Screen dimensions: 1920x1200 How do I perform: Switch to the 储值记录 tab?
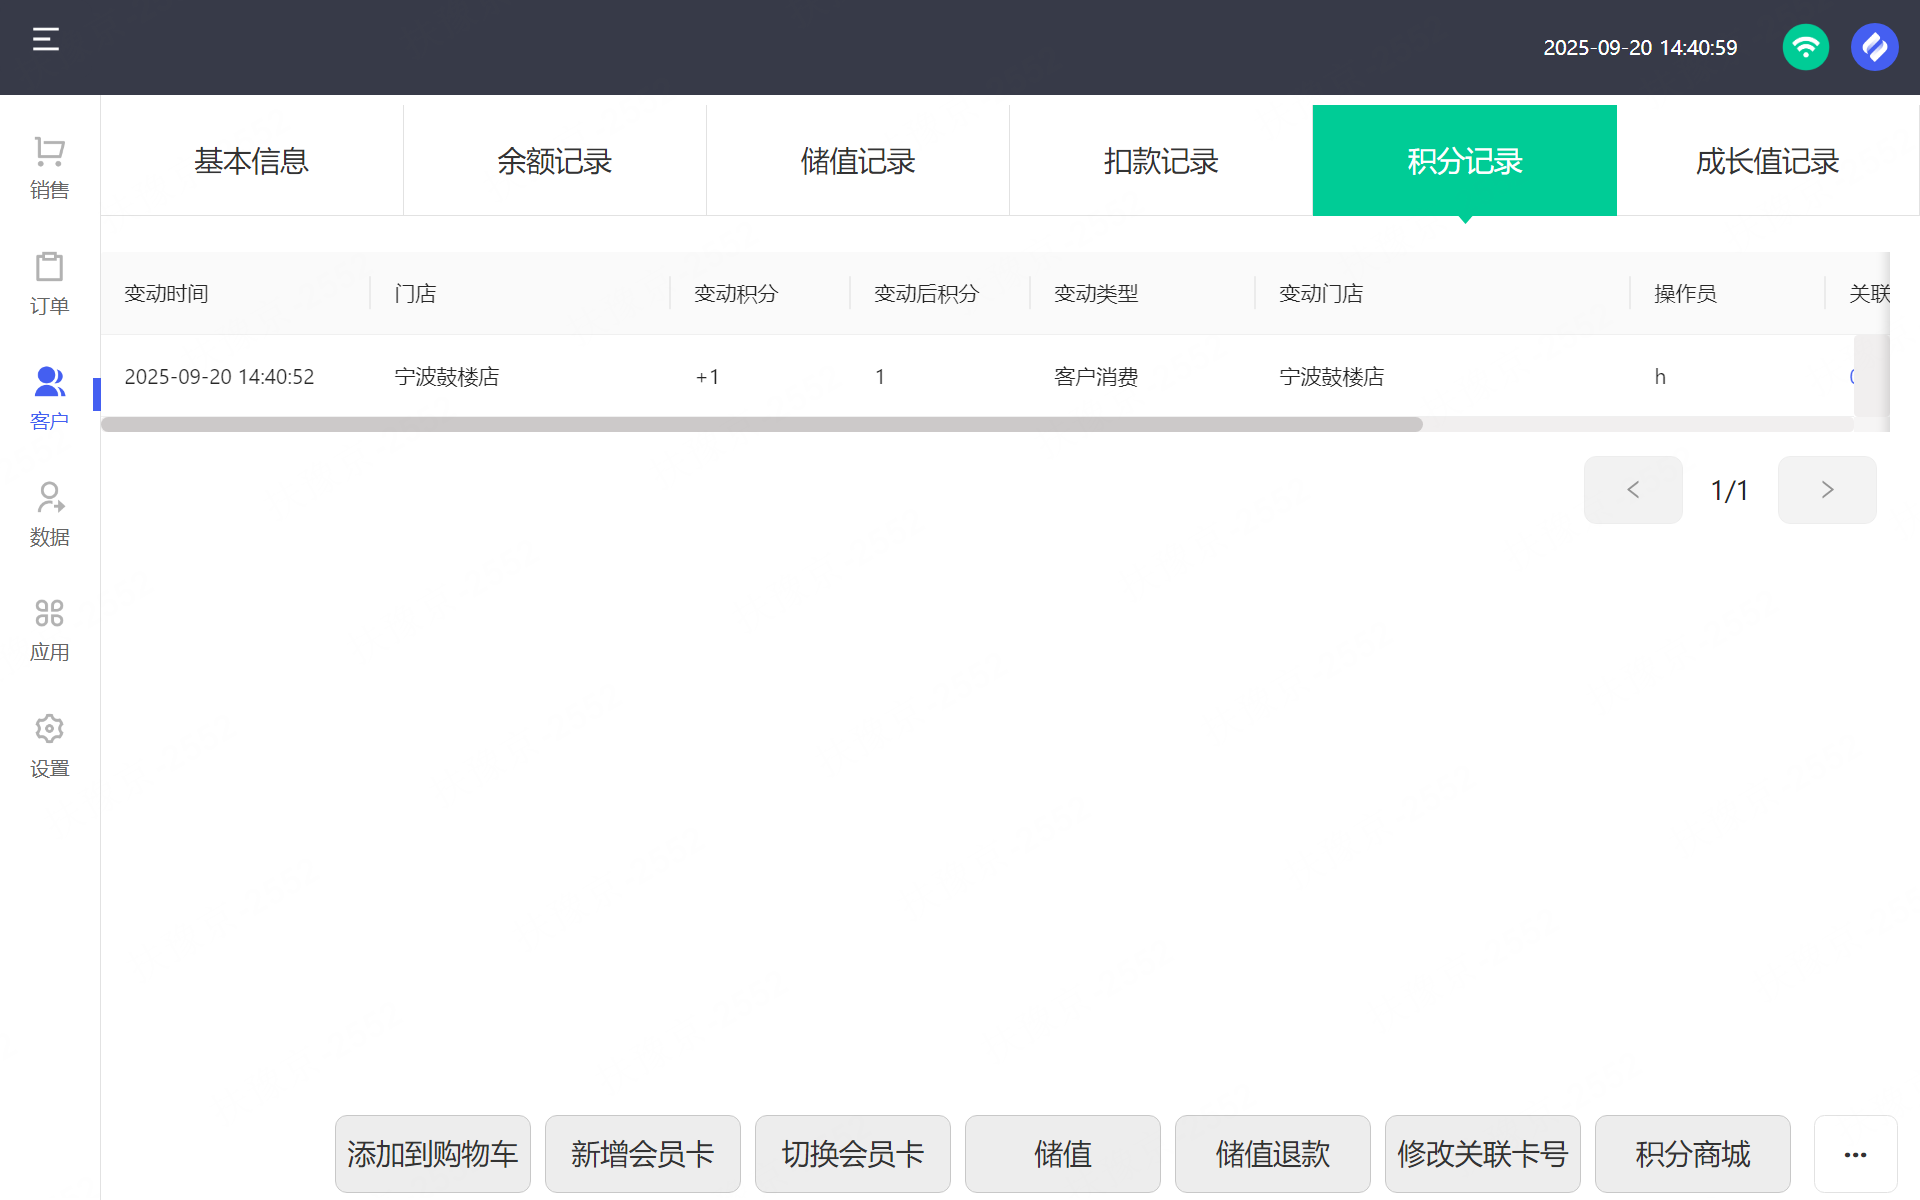coord(857,161)
